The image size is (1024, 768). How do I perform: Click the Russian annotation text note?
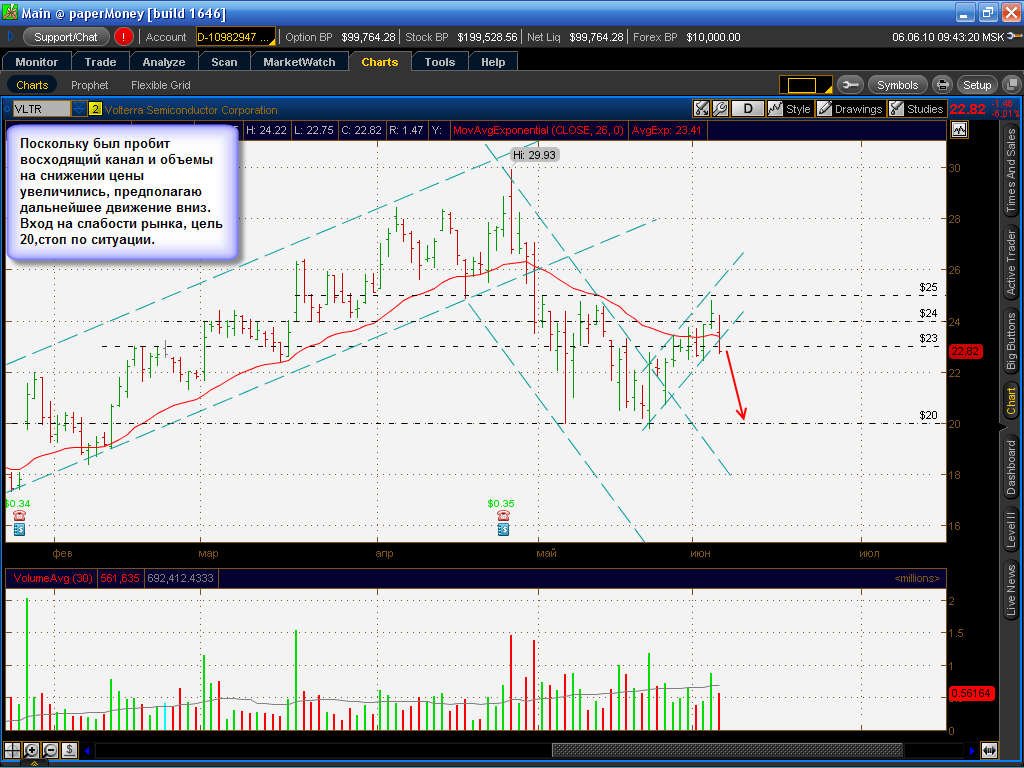121,191
